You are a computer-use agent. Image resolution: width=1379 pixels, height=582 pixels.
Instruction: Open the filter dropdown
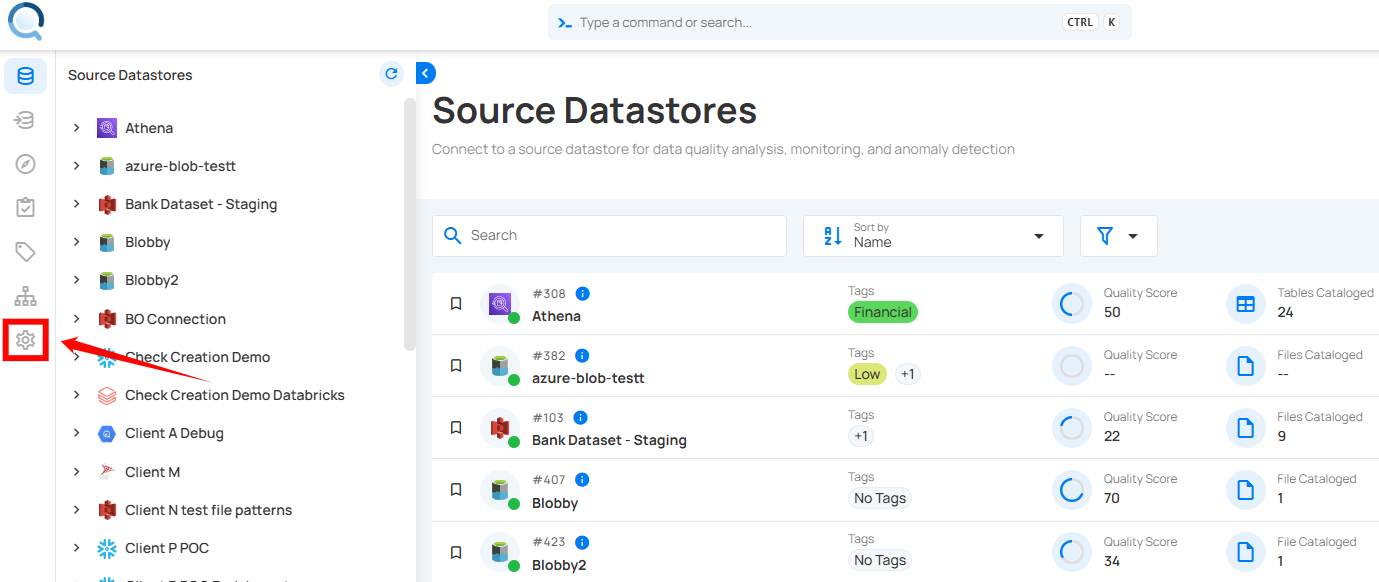(1118, 236)
